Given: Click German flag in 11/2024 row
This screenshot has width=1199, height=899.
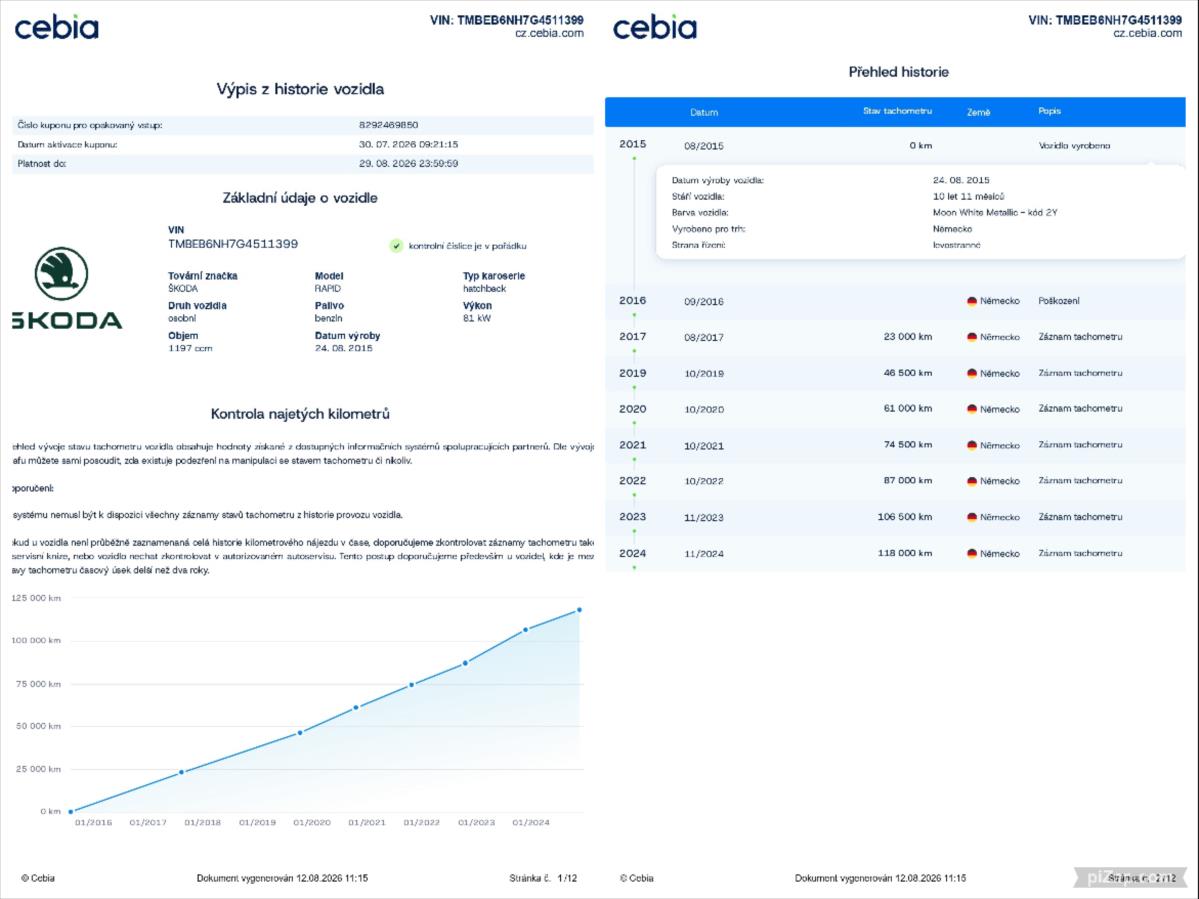Looking at the screenshot, I should tap(972, 553).
